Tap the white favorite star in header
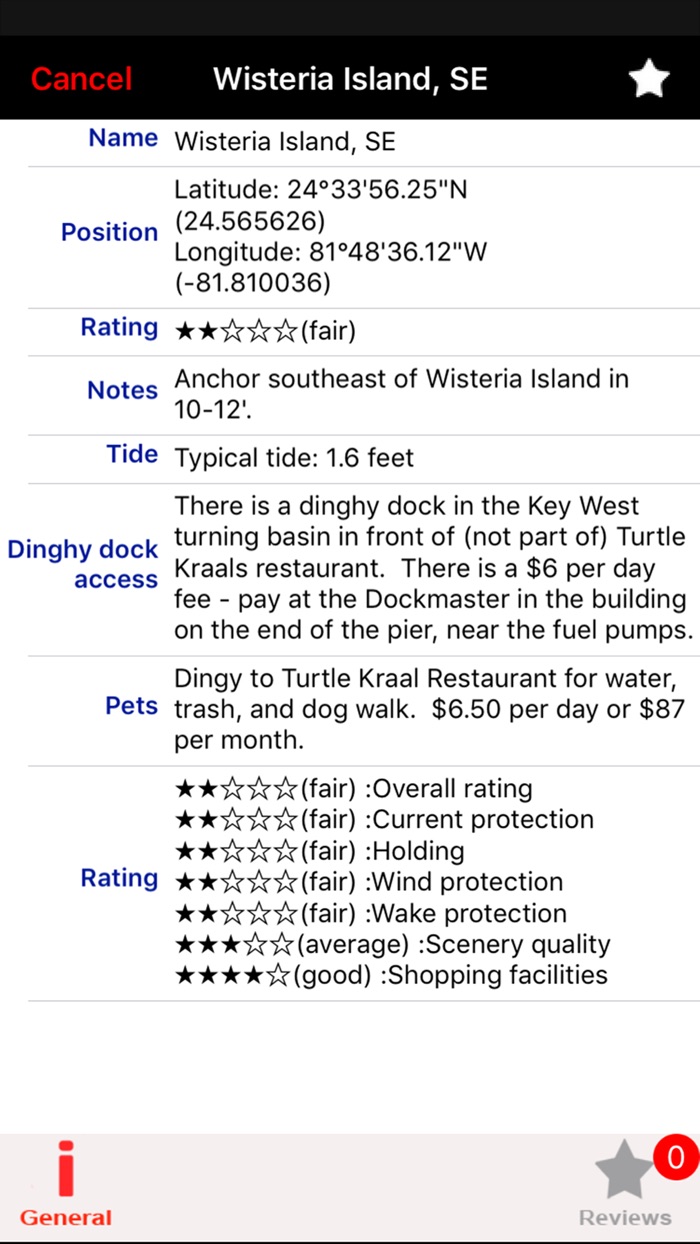 click(x=648, y=79)
